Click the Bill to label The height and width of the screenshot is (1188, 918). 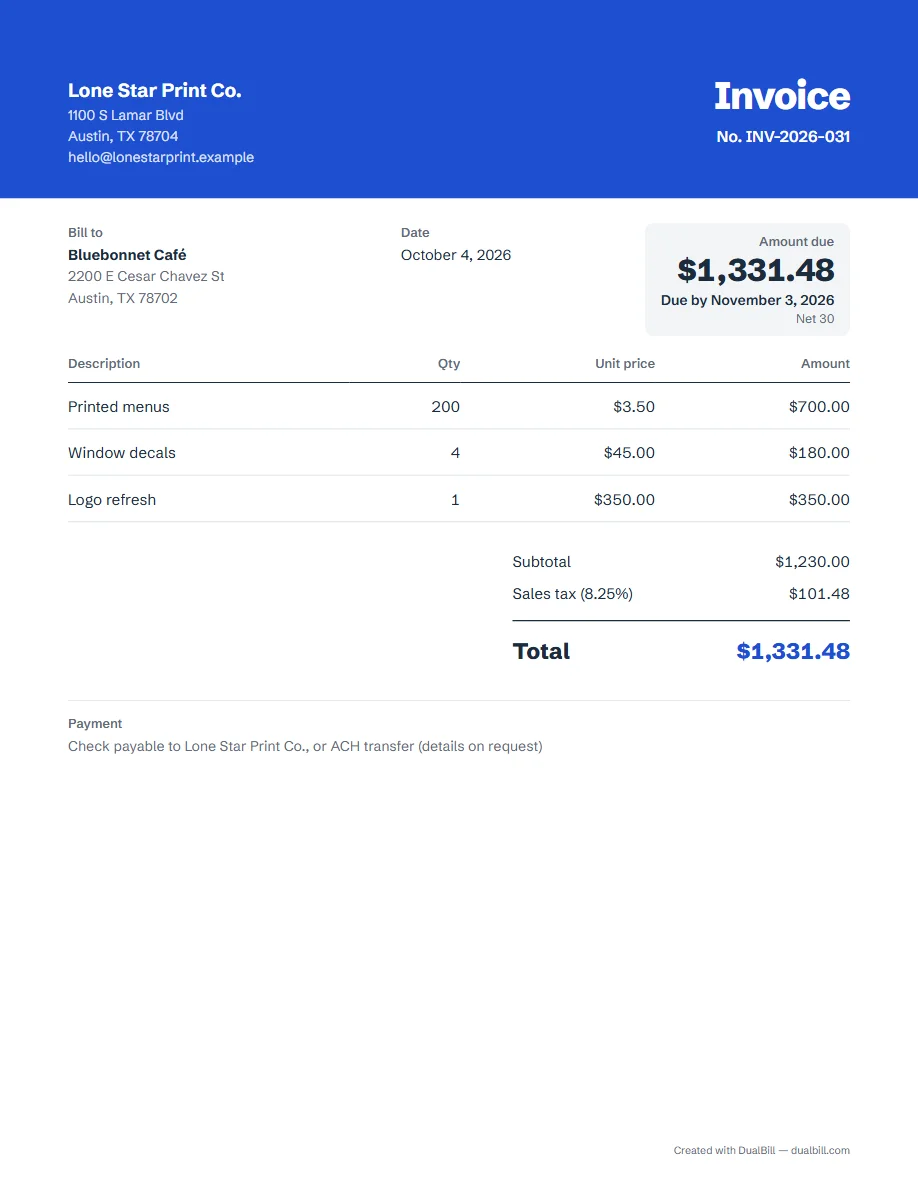point(86,233)
